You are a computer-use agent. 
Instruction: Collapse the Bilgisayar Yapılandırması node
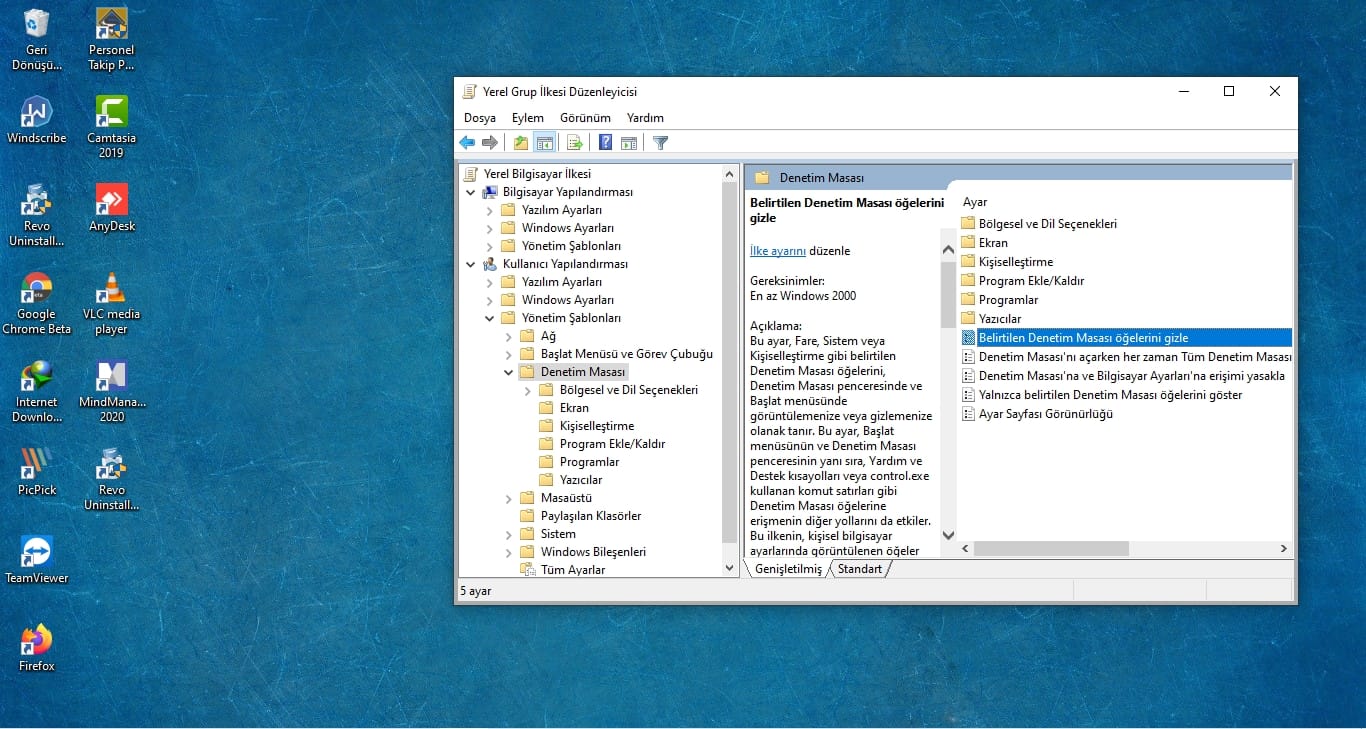(x=470, y=192)
